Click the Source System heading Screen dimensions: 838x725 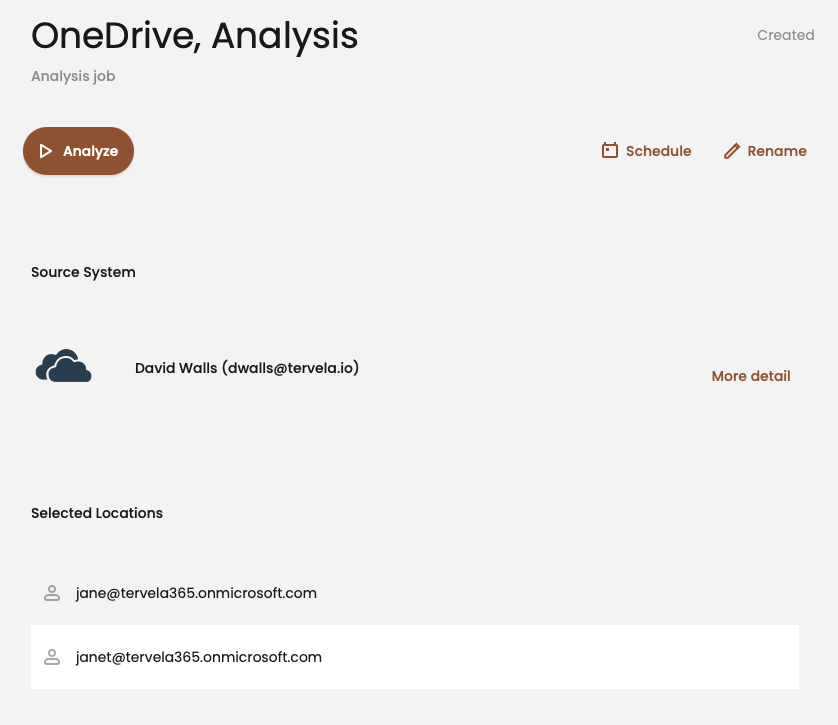tap(83, 272)
